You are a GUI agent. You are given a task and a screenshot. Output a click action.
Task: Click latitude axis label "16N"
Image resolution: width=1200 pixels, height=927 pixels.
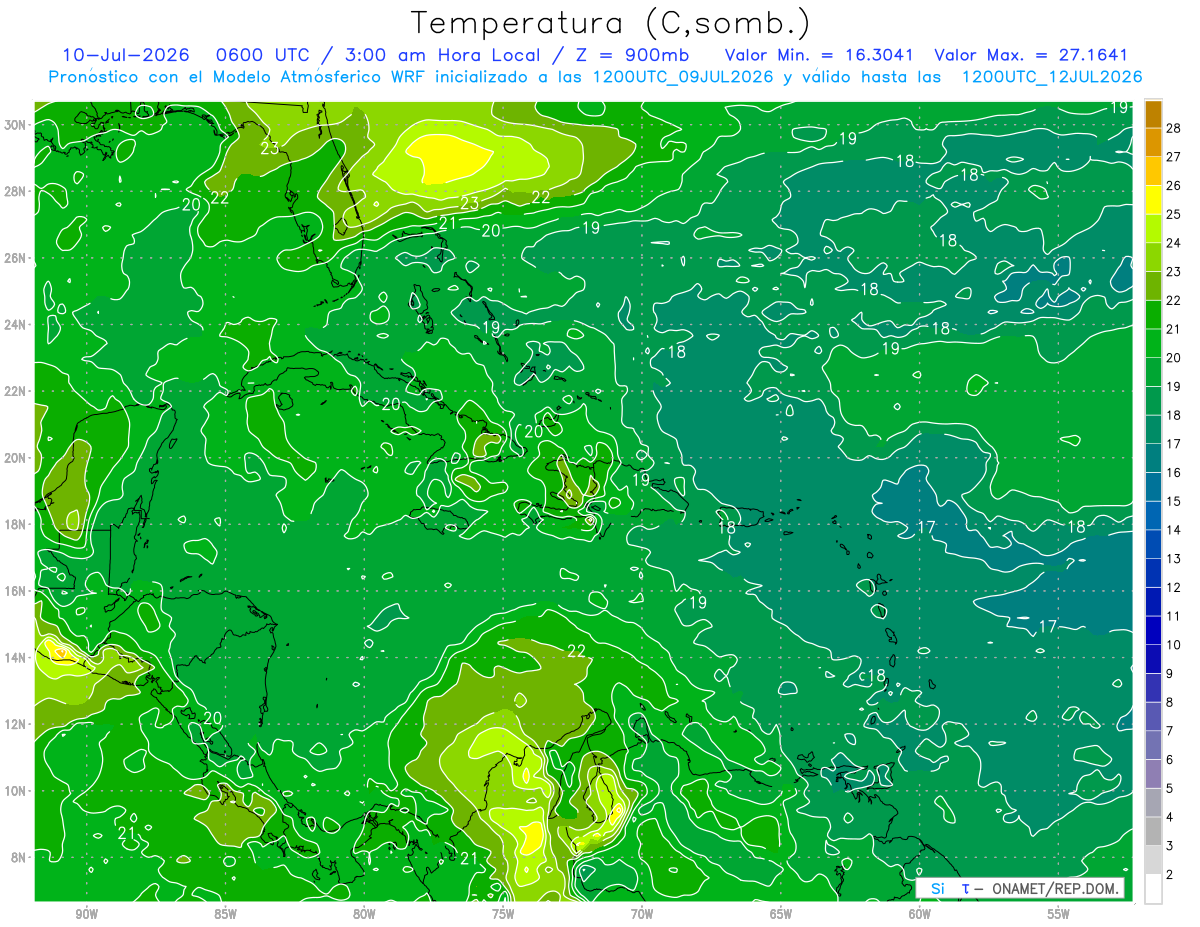17,591
